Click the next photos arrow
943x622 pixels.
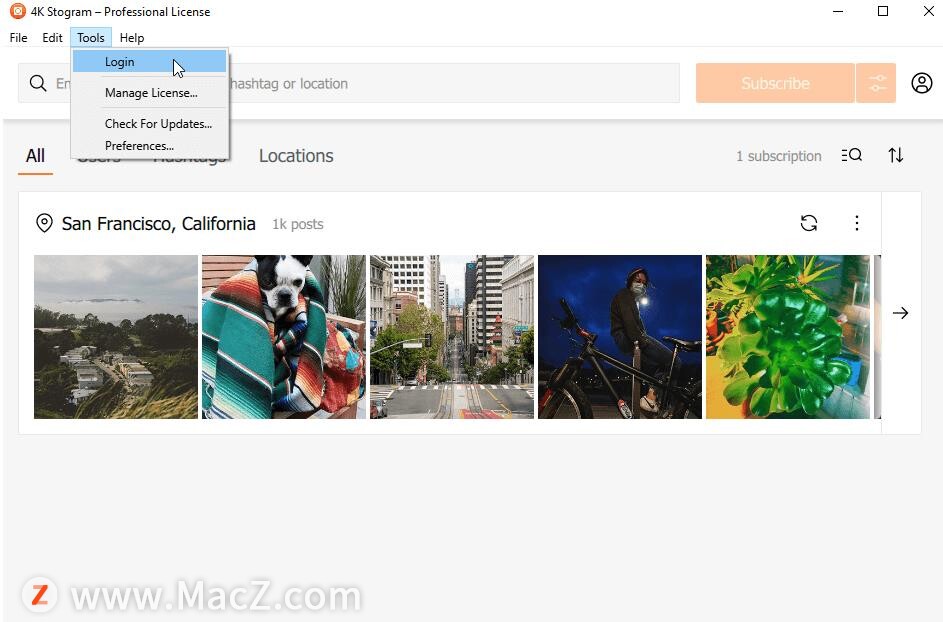tap(900, 313)
